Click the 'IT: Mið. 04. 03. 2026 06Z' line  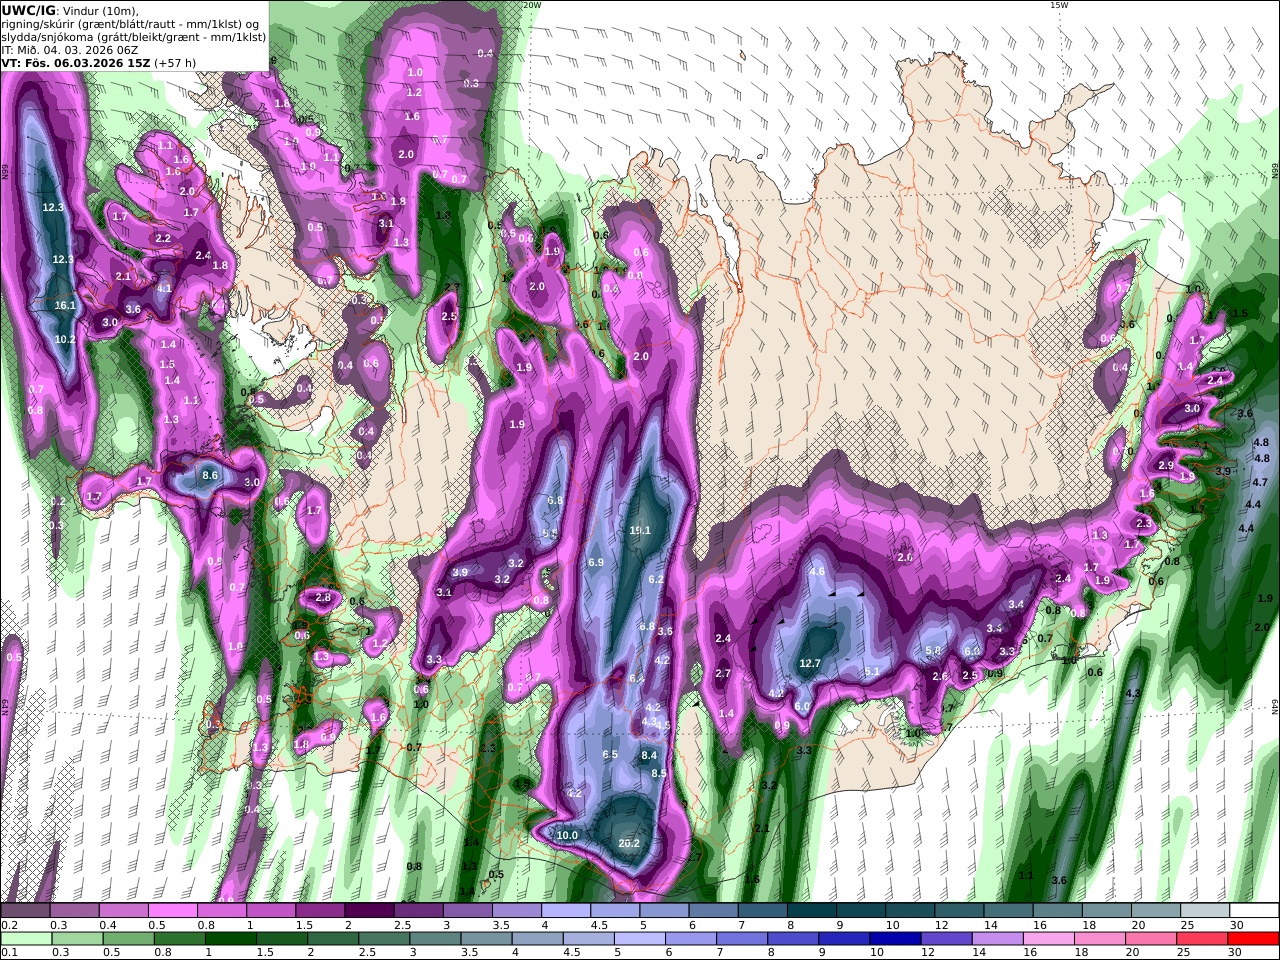pos(71,49)
